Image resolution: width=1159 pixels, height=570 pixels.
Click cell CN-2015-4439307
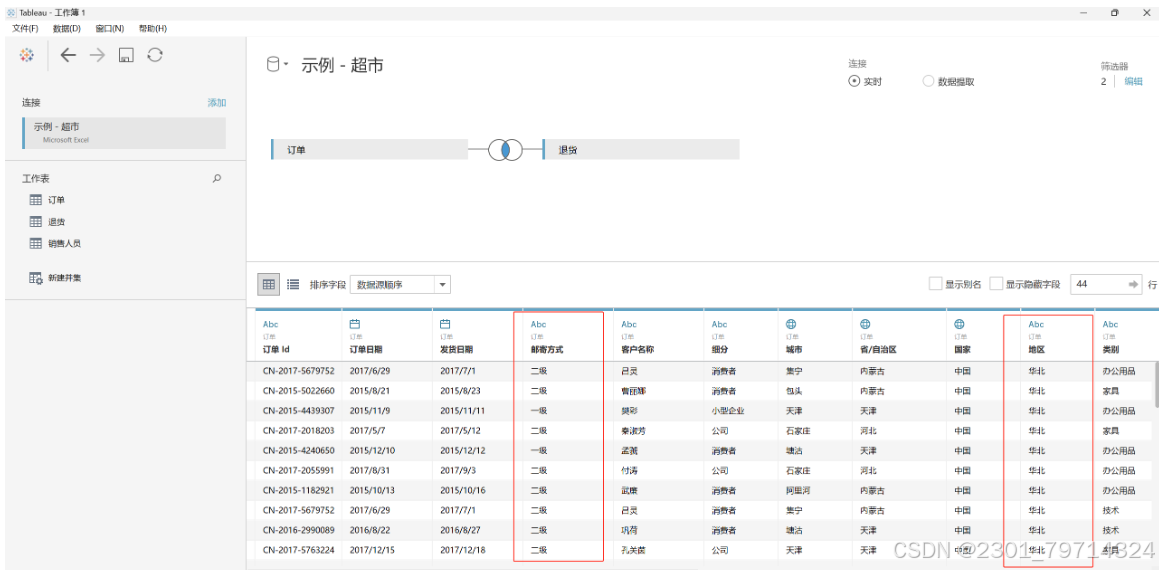click(299, 411)
